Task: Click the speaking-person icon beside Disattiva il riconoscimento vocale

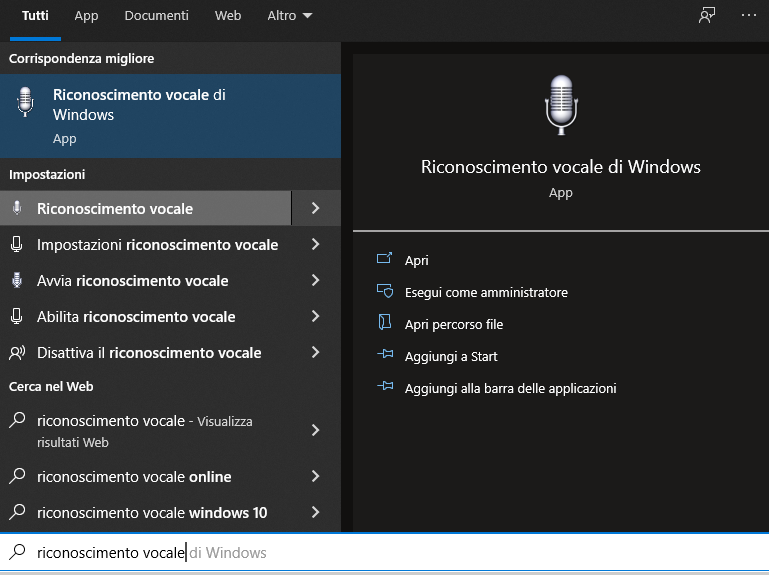Action: click(x=17, y=353)
